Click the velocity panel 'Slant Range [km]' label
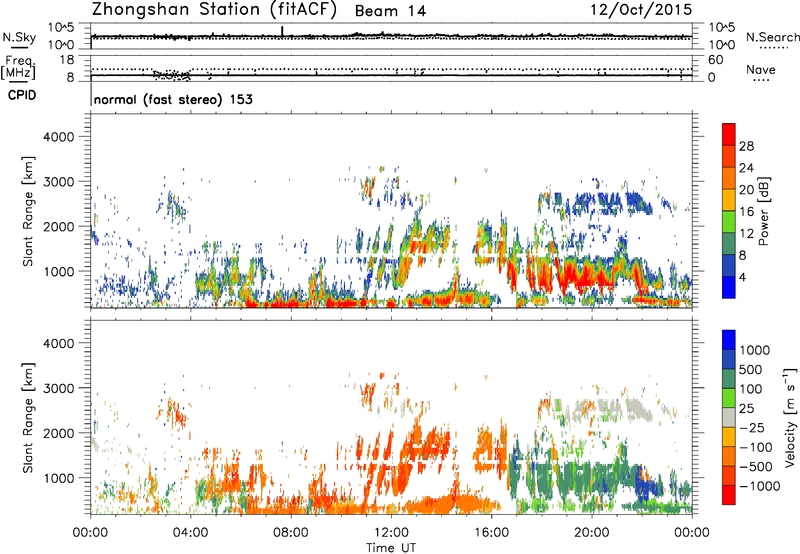The height and width of the screenshot is (554, 800). [x=28, y=417]
